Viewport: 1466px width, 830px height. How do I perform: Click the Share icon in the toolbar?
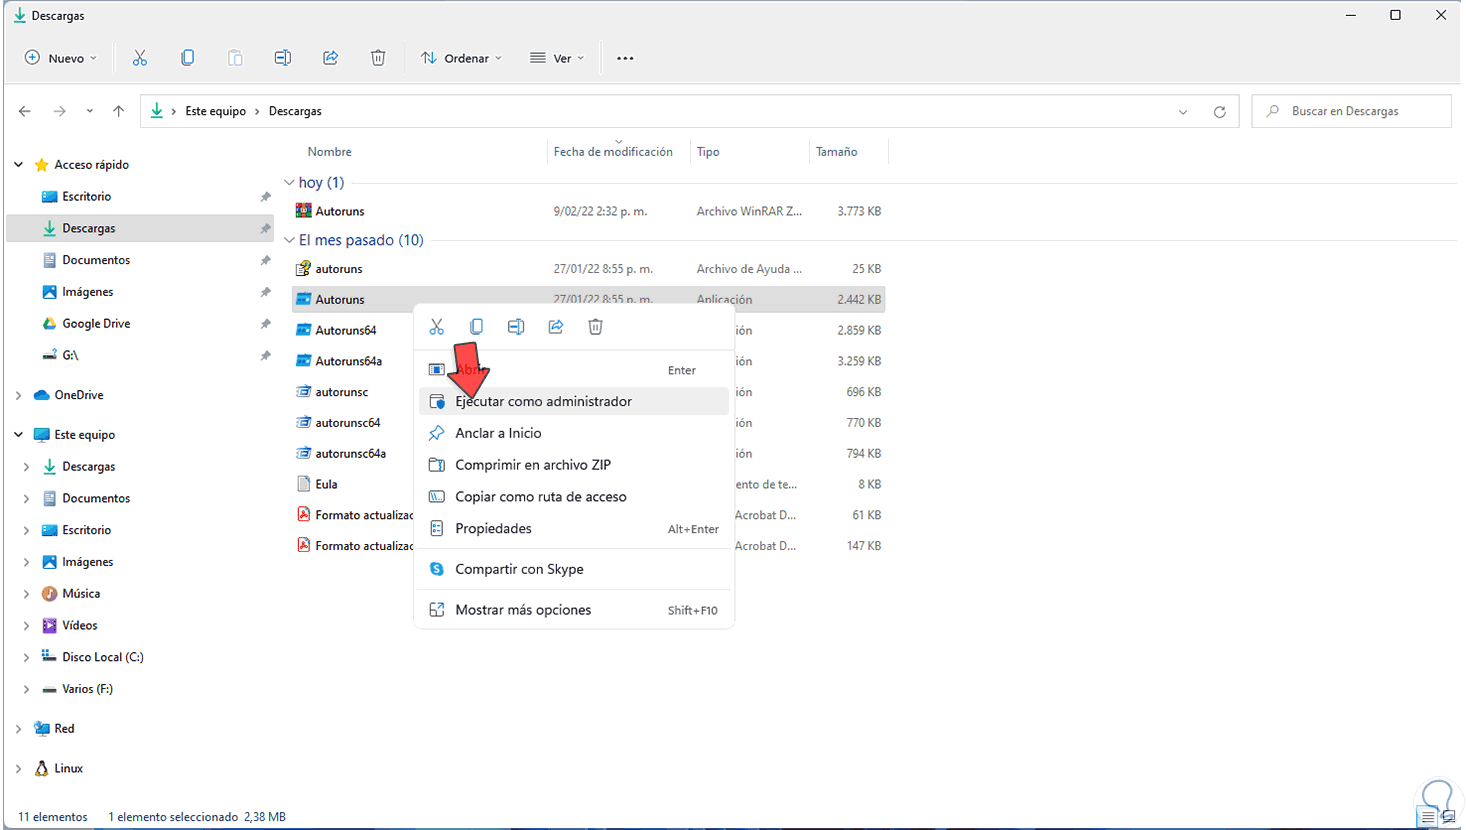[331, 58]
